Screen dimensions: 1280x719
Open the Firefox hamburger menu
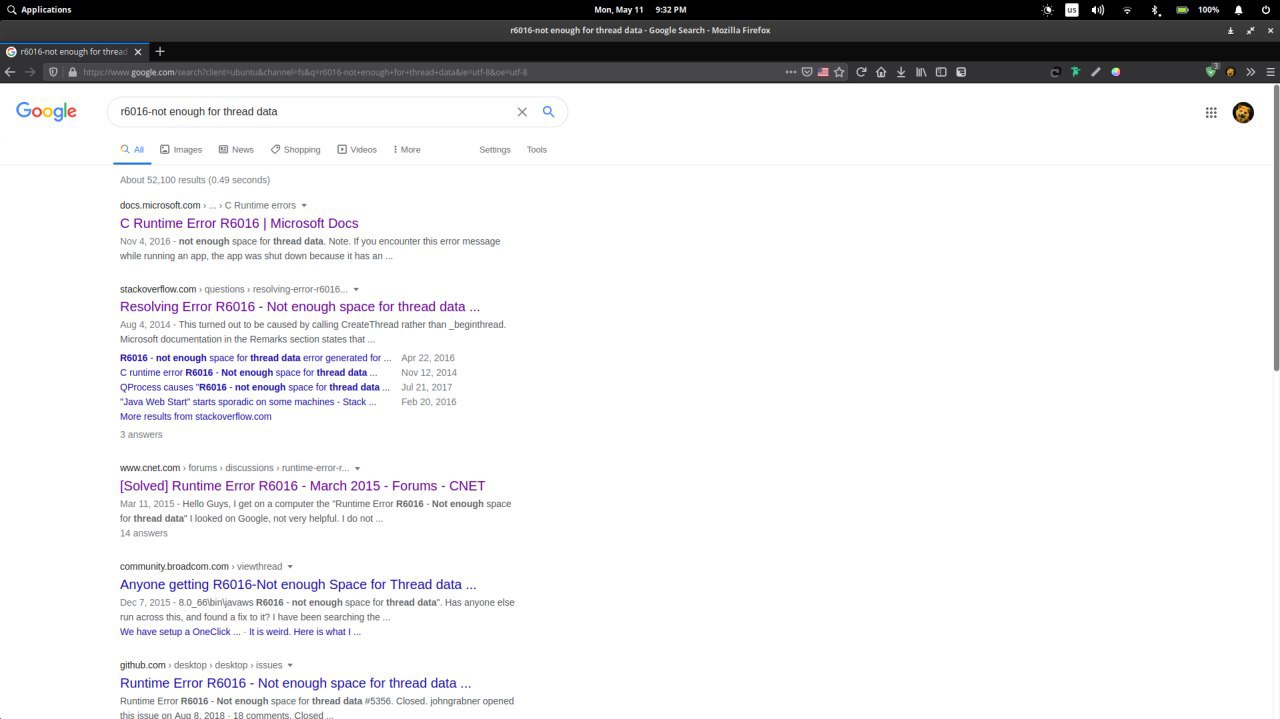pos(1269,72)
